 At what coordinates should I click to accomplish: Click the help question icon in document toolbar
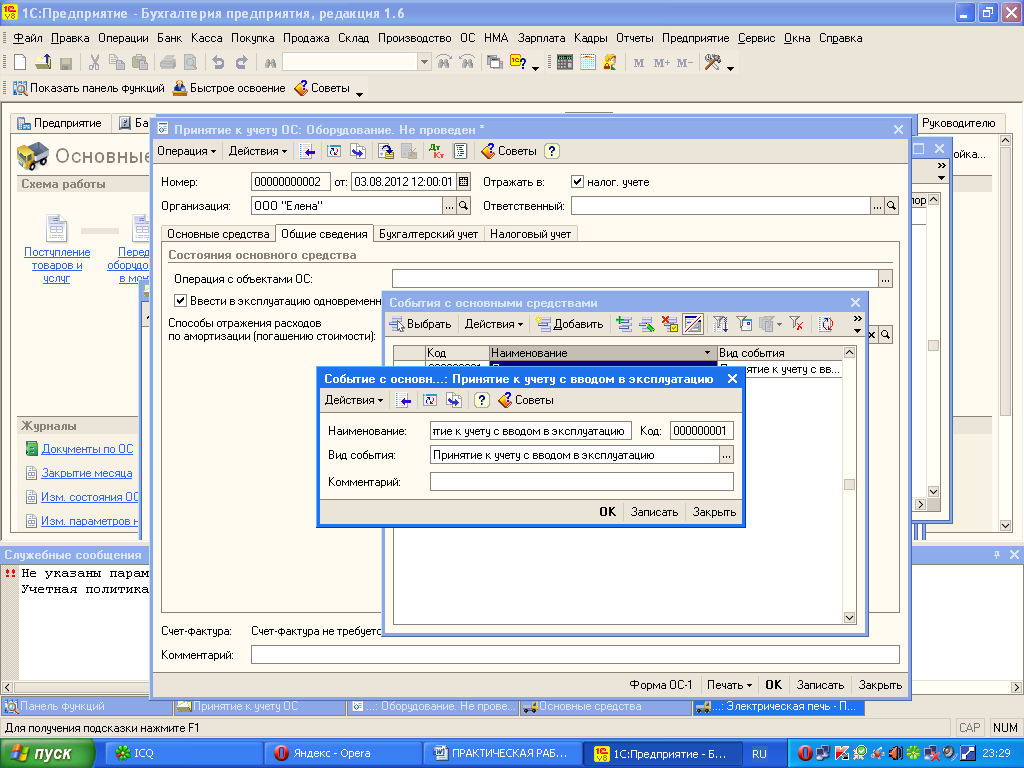[x=552, y=152]
